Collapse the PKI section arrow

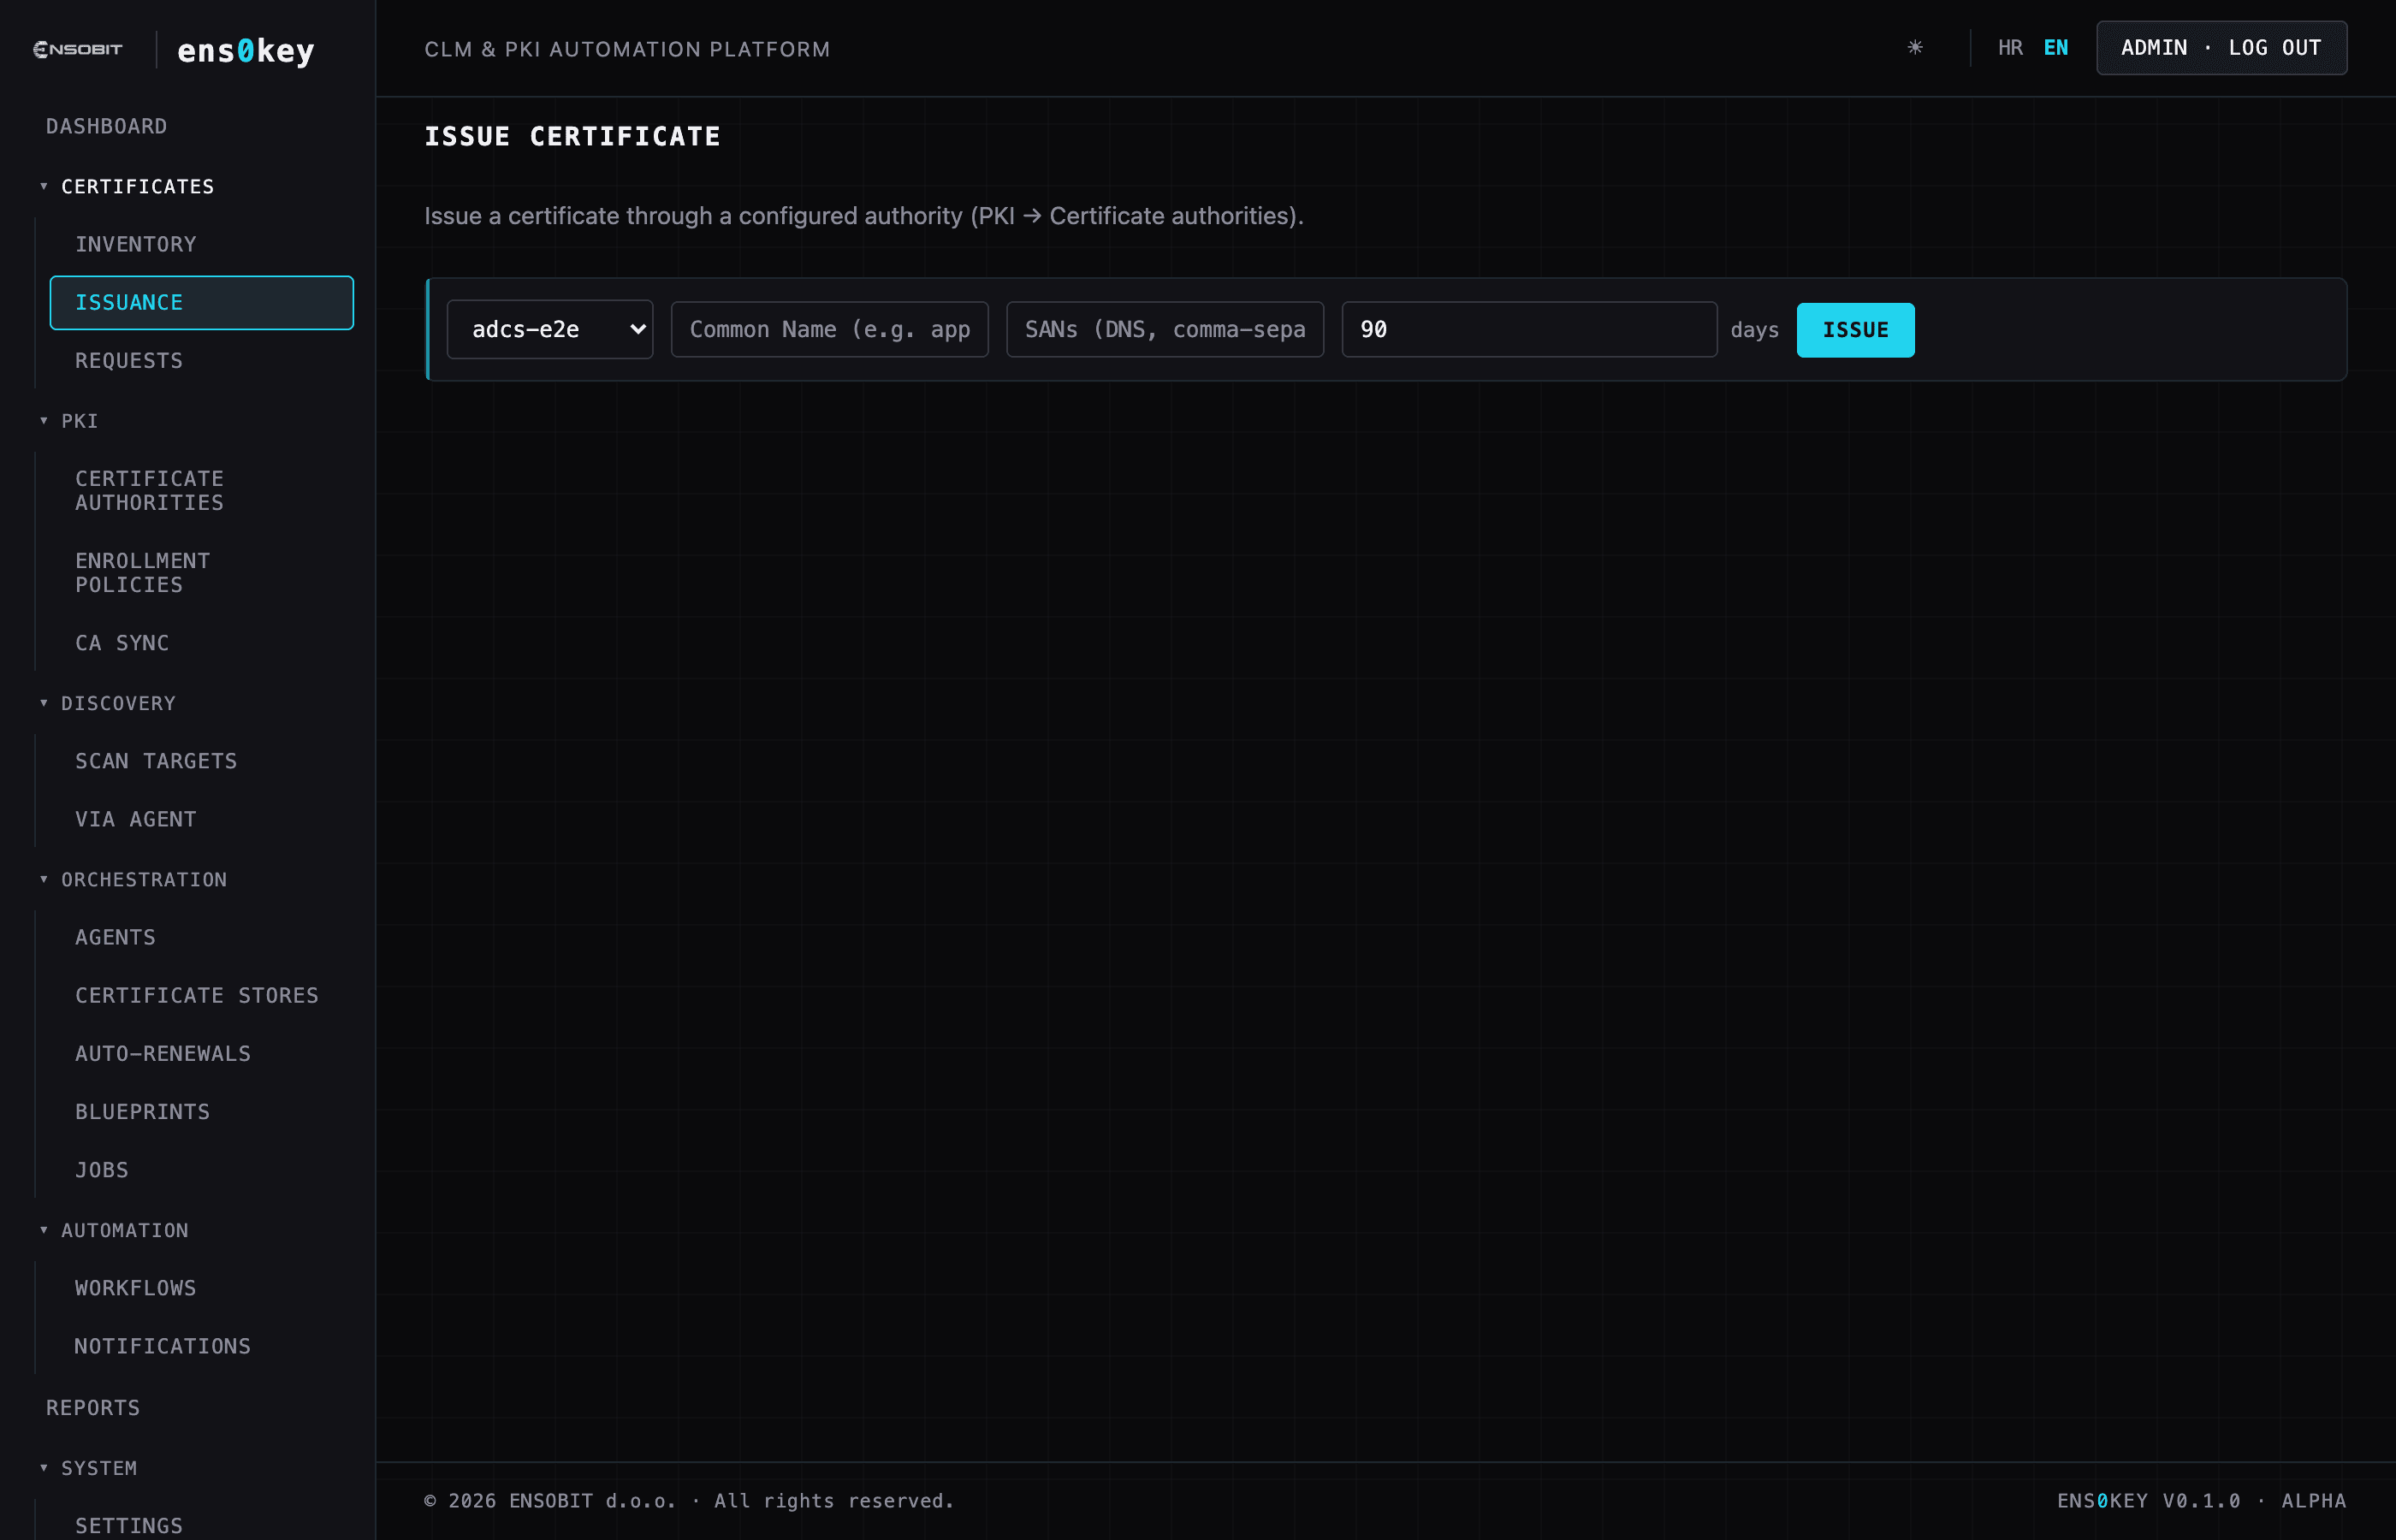(44, 421)
